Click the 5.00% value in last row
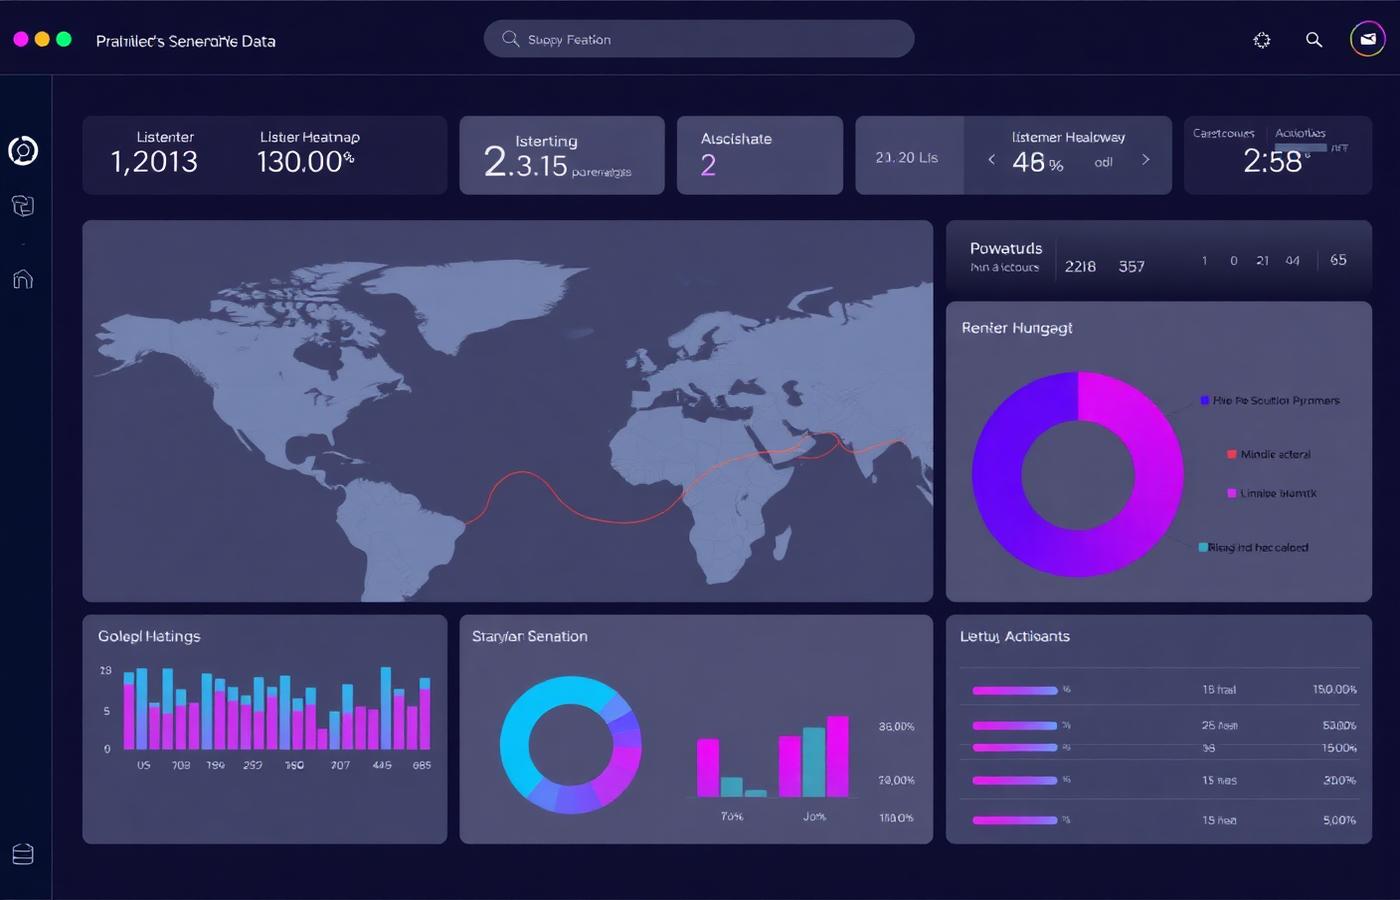This screenshot has width=1400, height=900. click(x=1339, y=820)
